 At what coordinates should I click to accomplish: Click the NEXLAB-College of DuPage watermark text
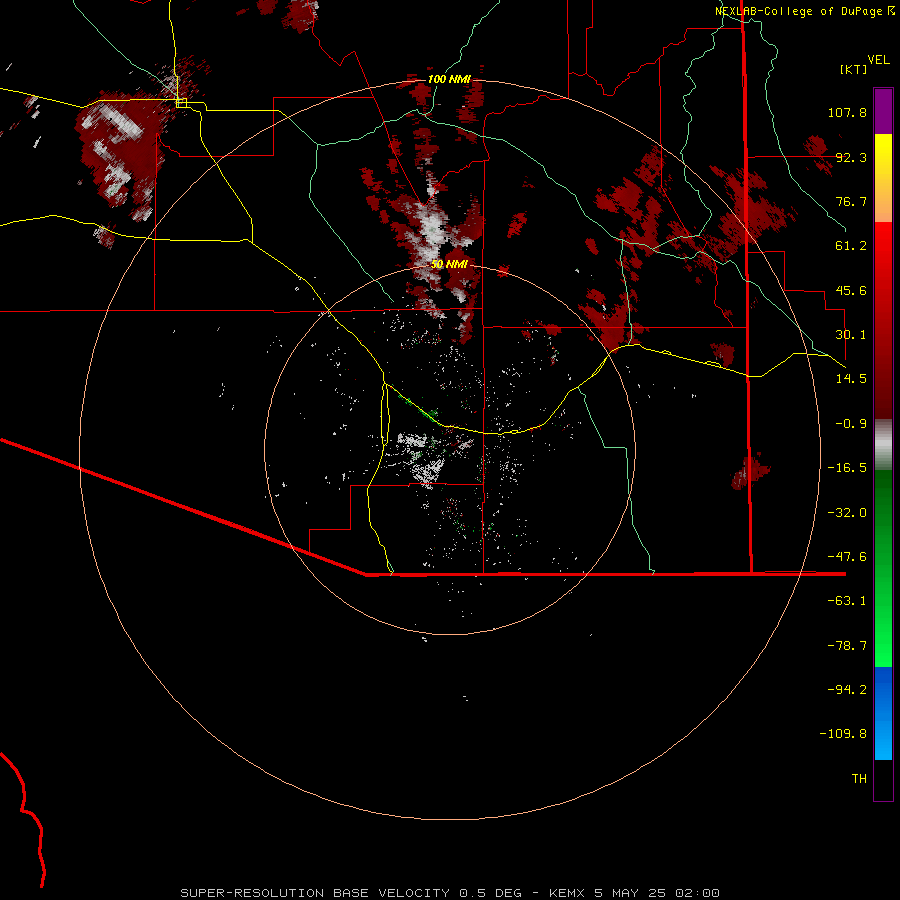click(x=804, y=11)
